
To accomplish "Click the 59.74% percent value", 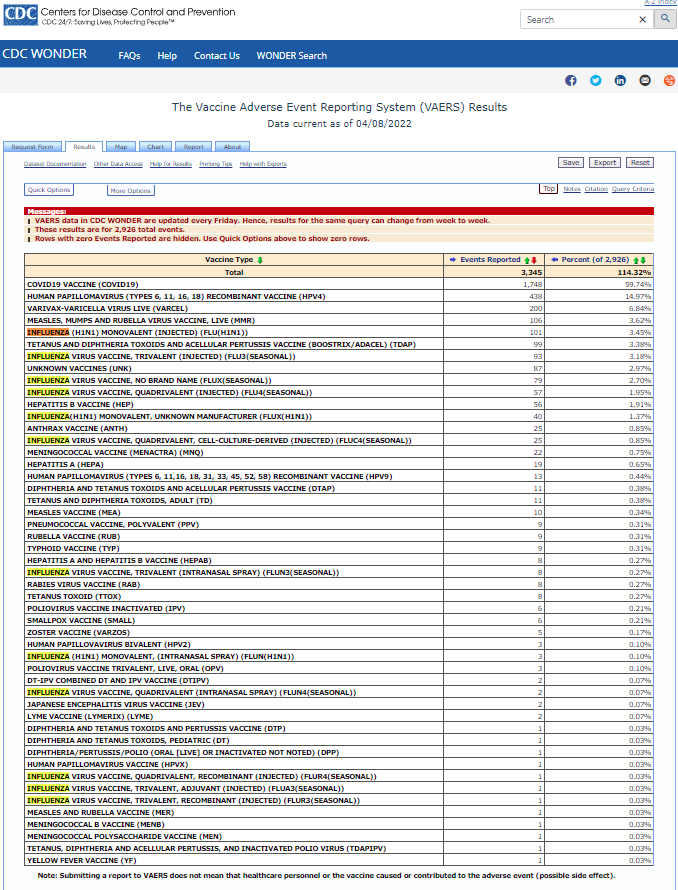I will click(638, 284).
